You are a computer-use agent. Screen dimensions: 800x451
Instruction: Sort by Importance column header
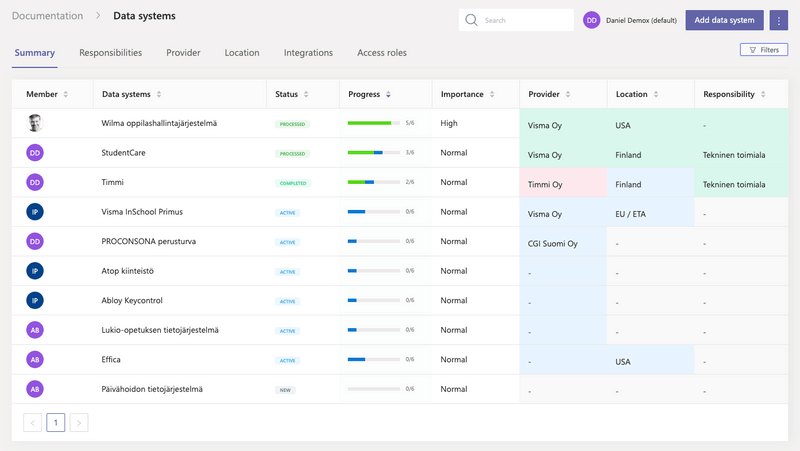464,94
